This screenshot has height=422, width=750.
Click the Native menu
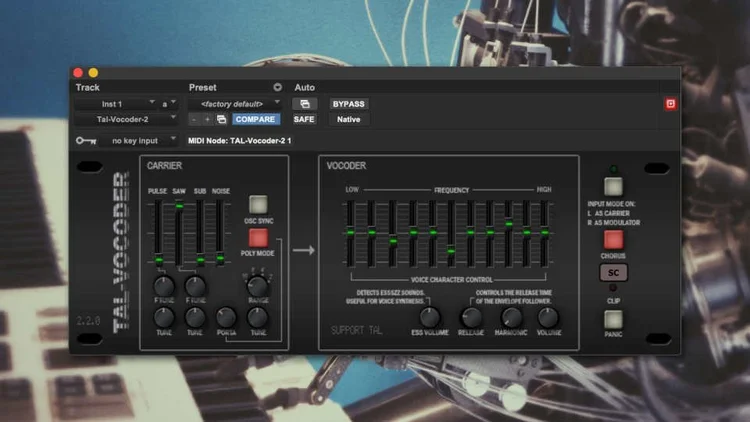click(x=349, y=119)
